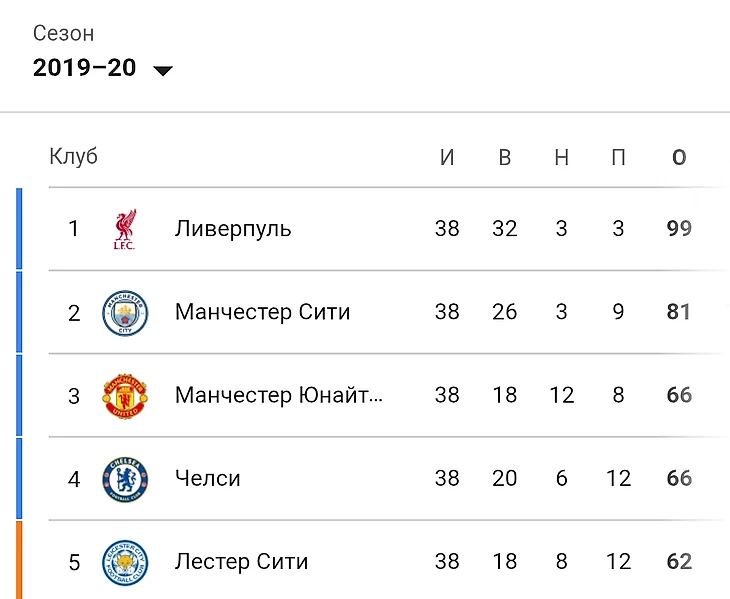Screen dimensions: 730x599
Task: Open the season dropdown arrow
Action: coord(163,70)
